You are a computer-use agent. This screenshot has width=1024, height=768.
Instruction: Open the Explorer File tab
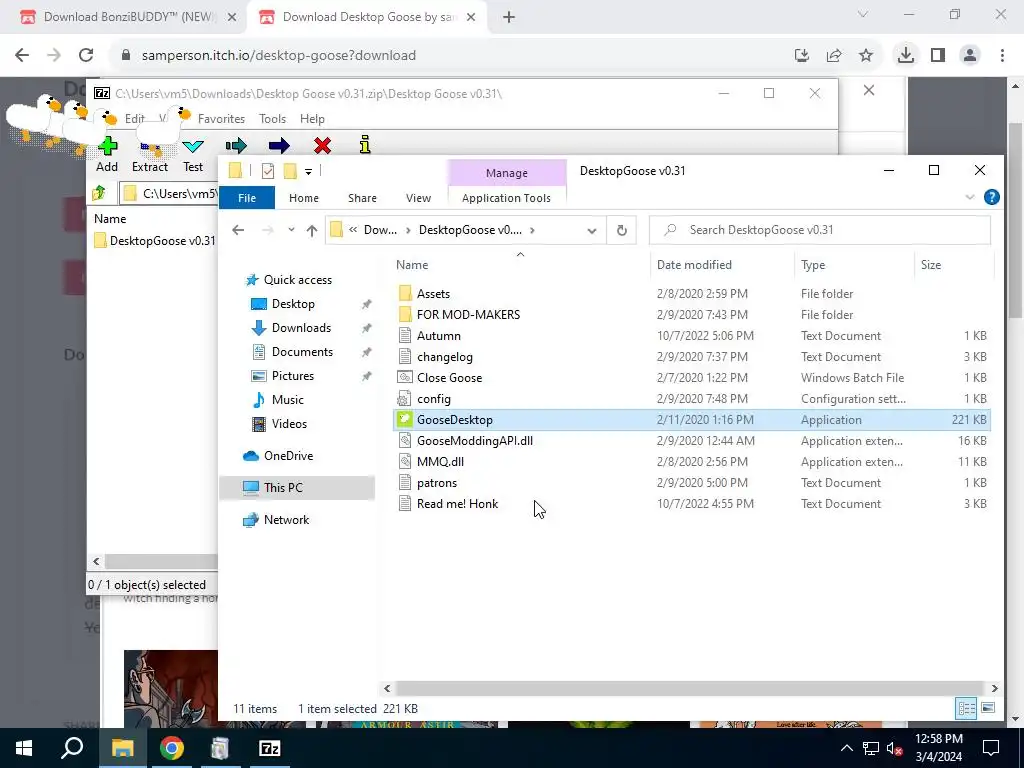click(x=247, y=198)
